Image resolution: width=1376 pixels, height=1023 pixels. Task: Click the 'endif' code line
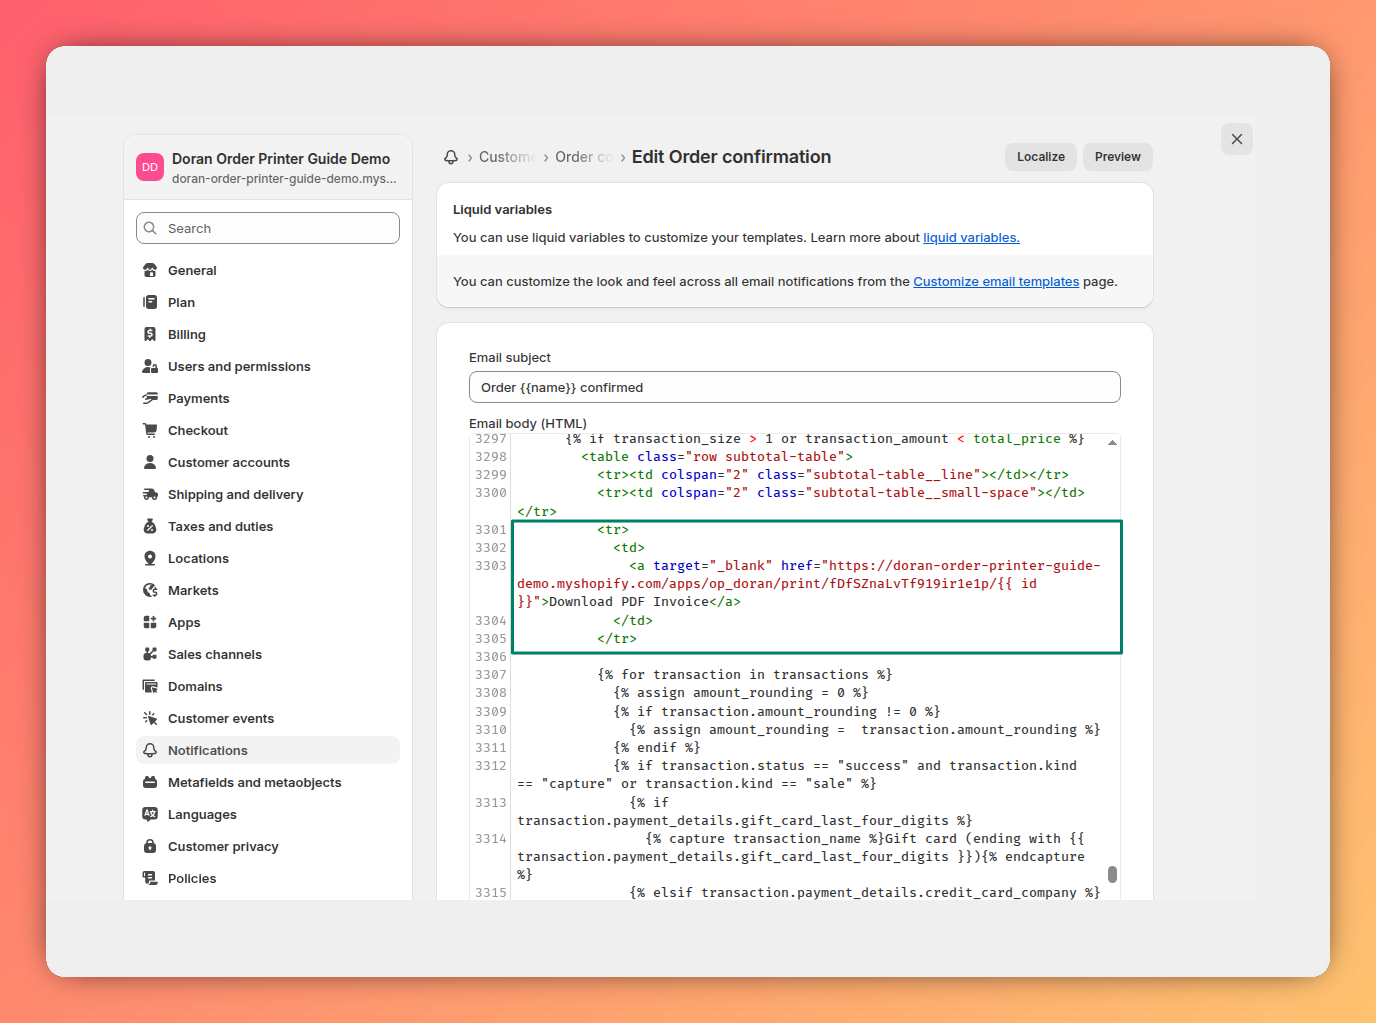pyautogui.click(x=657, y=748)
